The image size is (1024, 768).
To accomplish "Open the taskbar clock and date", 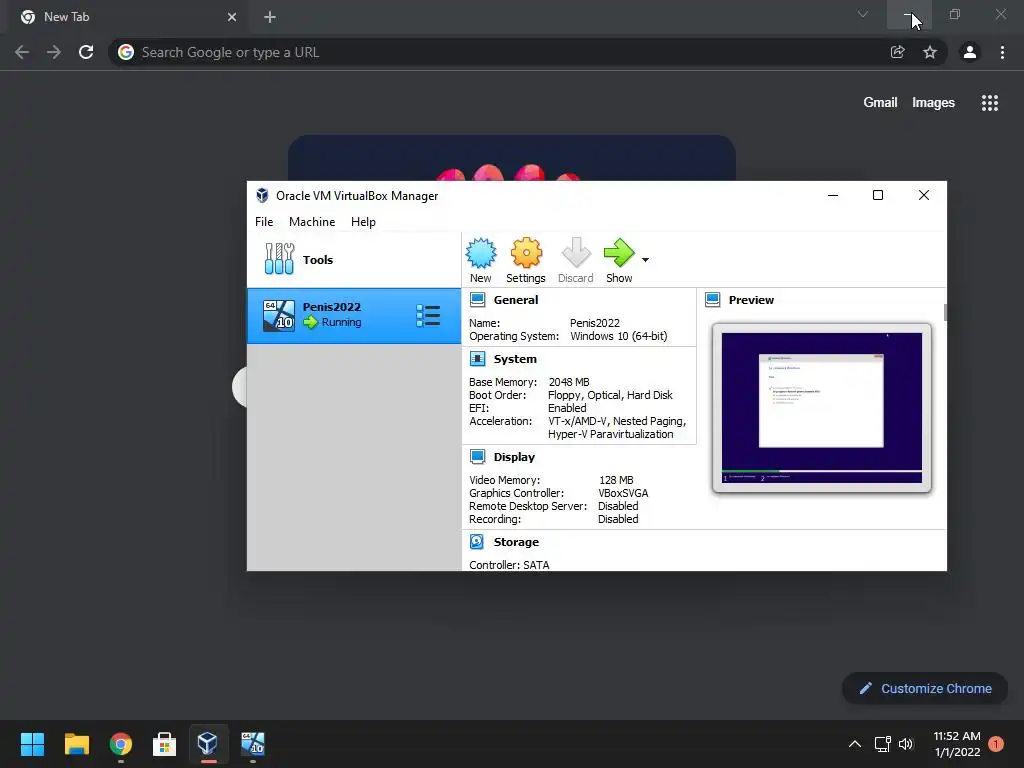I will [x=957, y=744].
